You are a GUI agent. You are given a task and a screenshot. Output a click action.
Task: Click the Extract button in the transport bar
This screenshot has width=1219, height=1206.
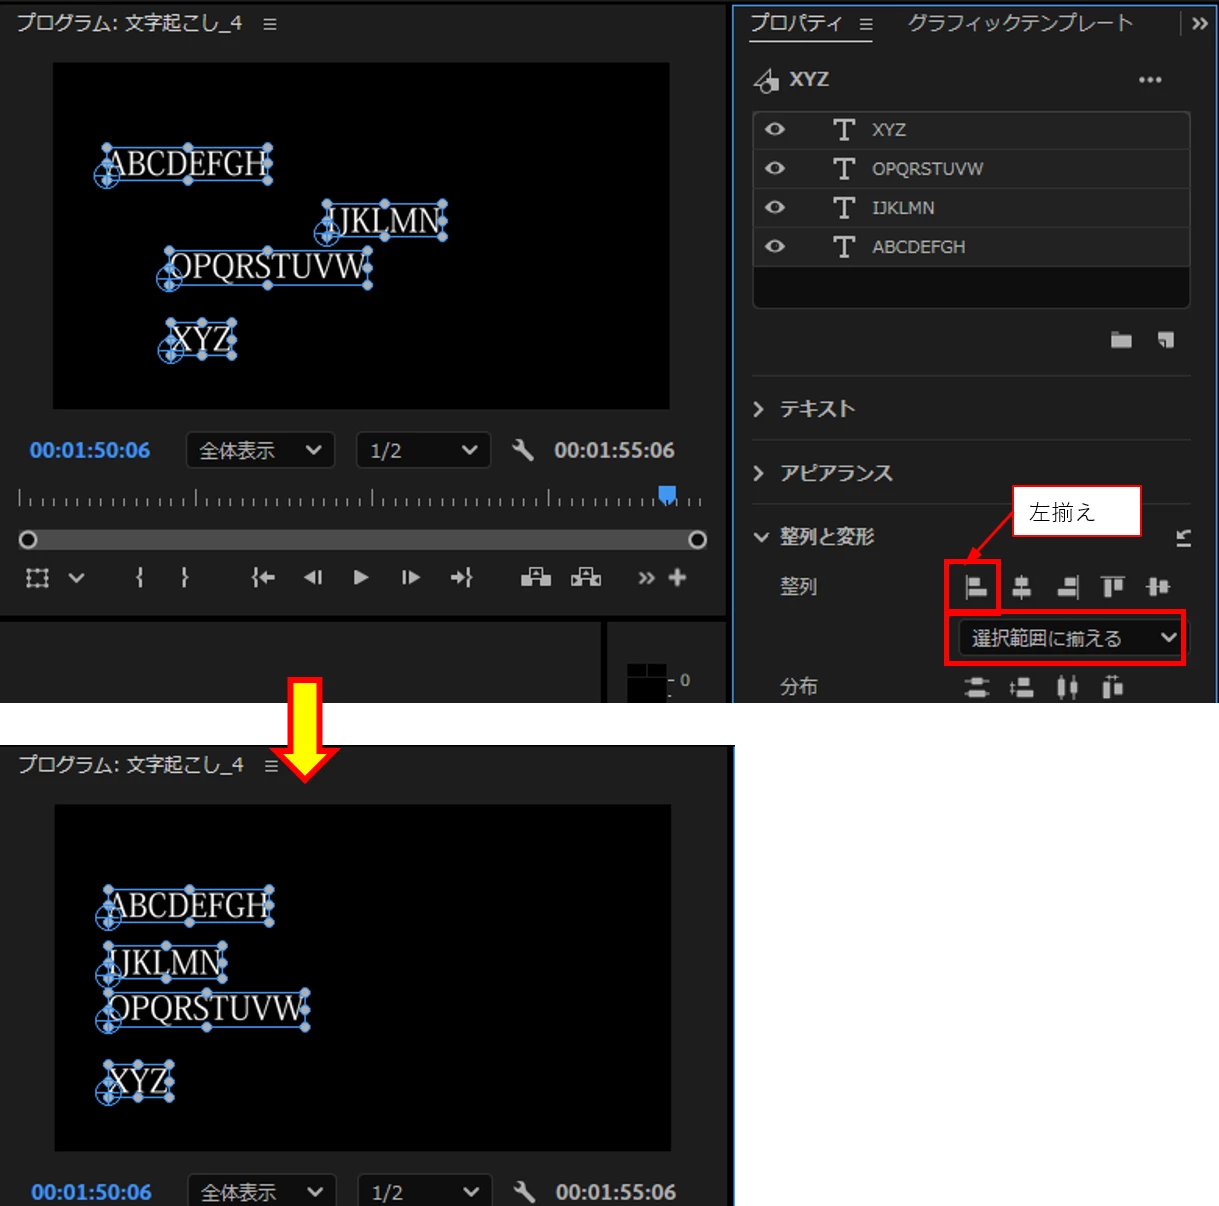586,577
